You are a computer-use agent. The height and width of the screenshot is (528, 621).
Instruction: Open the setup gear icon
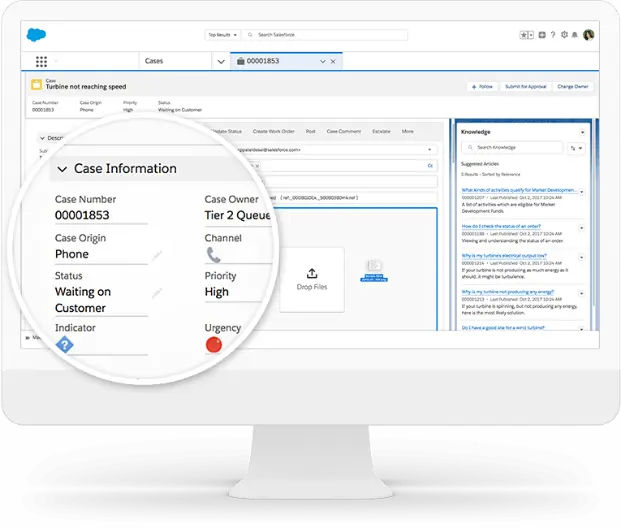[564, 35]
